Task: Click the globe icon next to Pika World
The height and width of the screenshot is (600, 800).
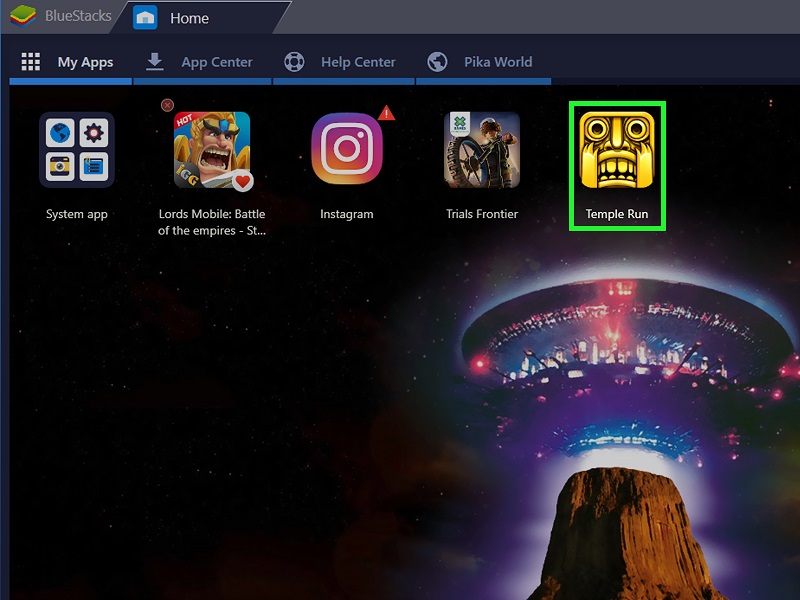Action: click(436, 62)
